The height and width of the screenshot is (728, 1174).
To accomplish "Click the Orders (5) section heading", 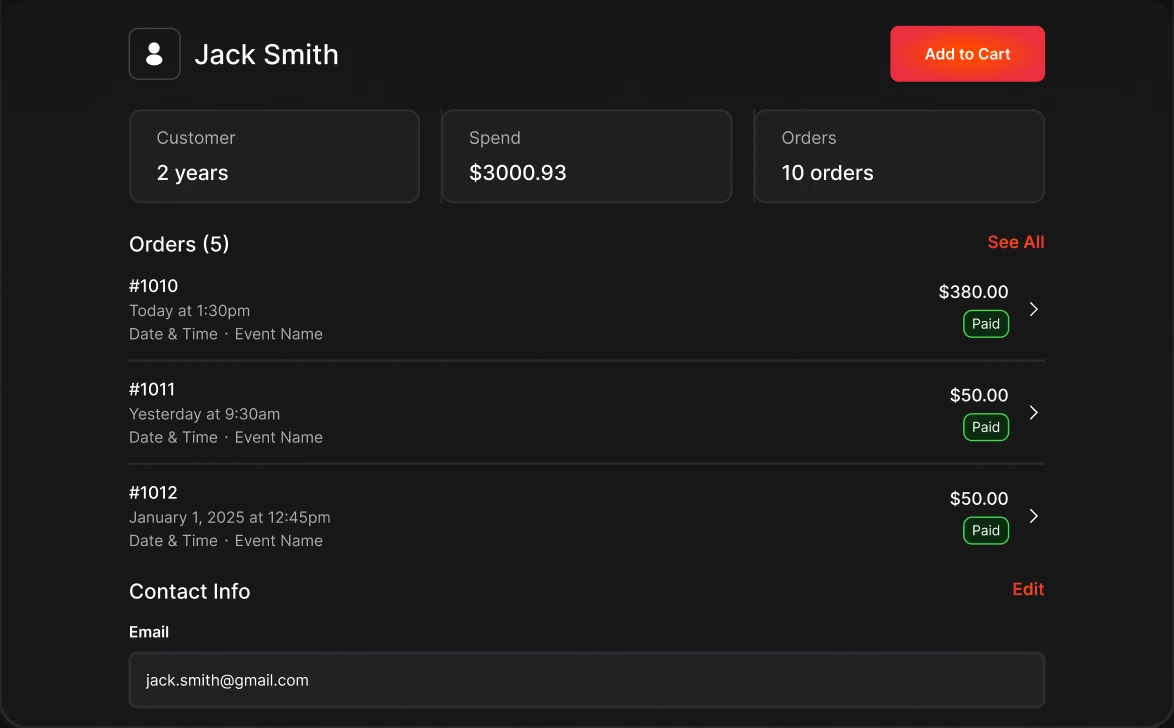I will [179, 244].
